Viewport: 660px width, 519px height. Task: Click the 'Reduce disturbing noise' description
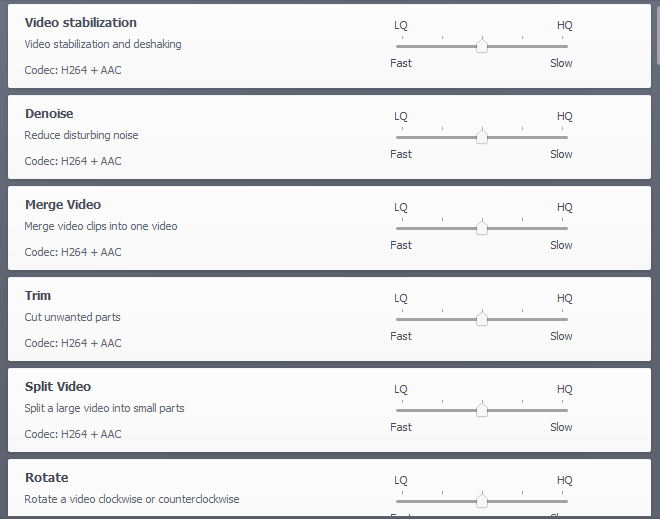tap(81, 135)
